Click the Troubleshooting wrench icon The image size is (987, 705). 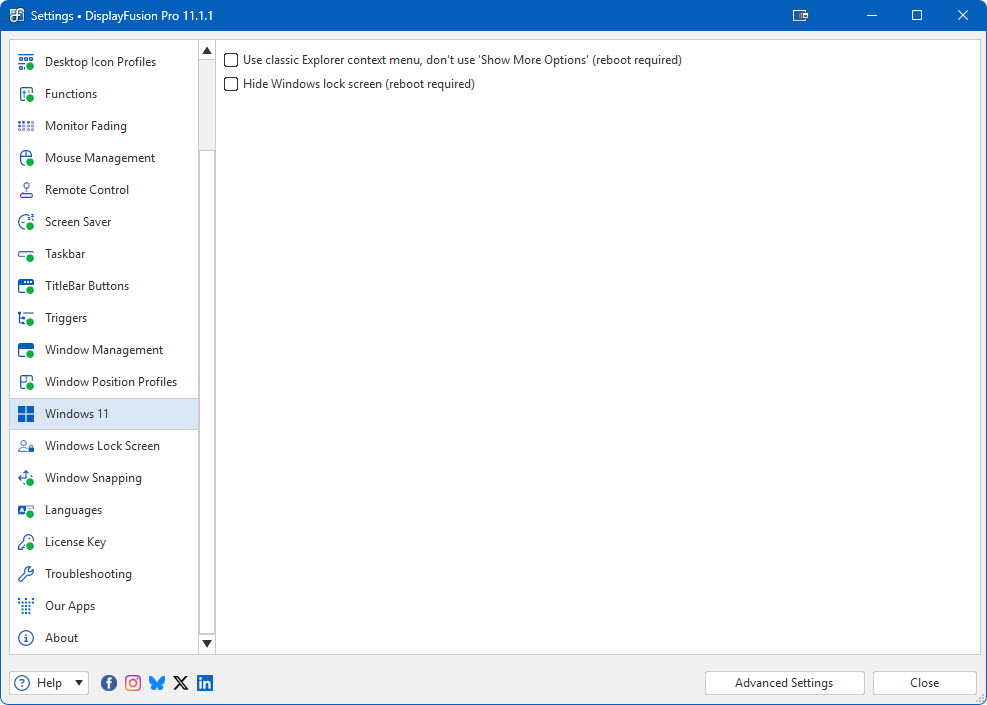click(27, 574)
